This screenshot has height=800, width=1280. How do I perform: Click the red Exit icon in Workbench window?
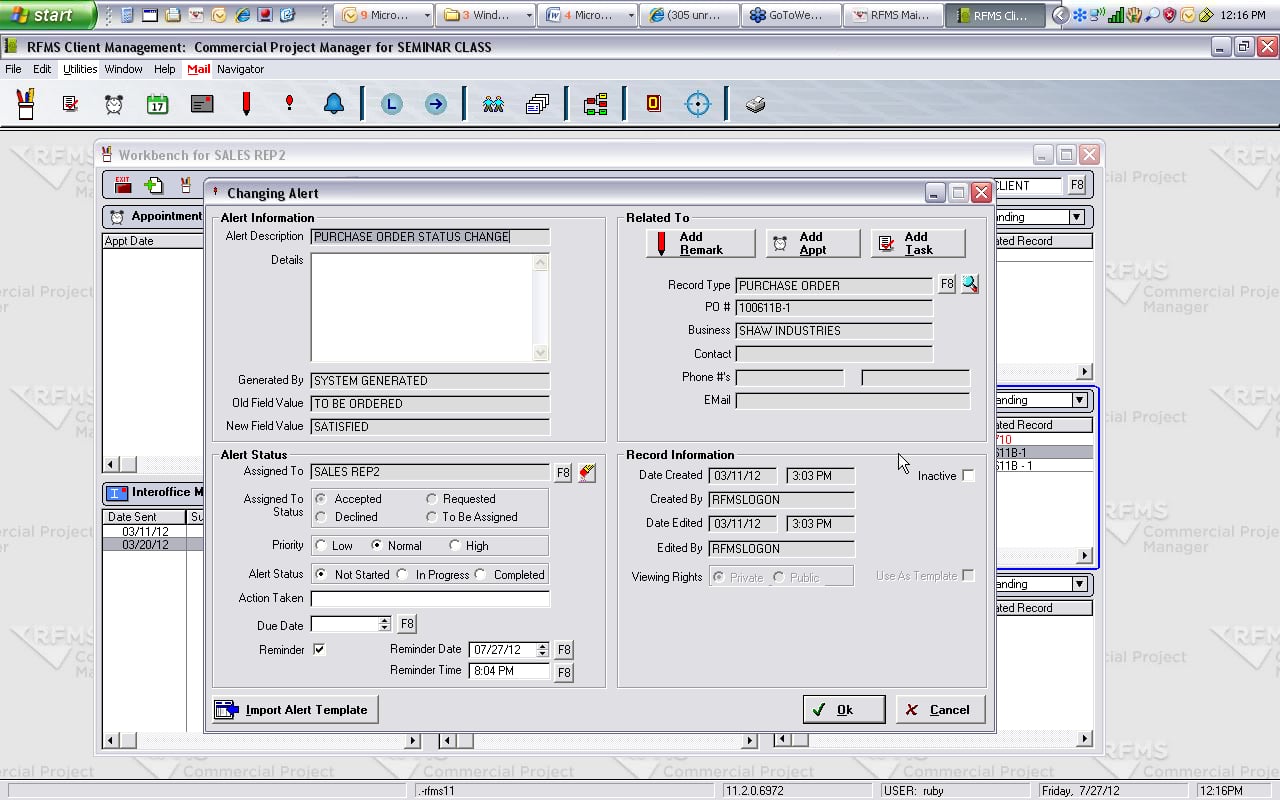coord(123,184)
